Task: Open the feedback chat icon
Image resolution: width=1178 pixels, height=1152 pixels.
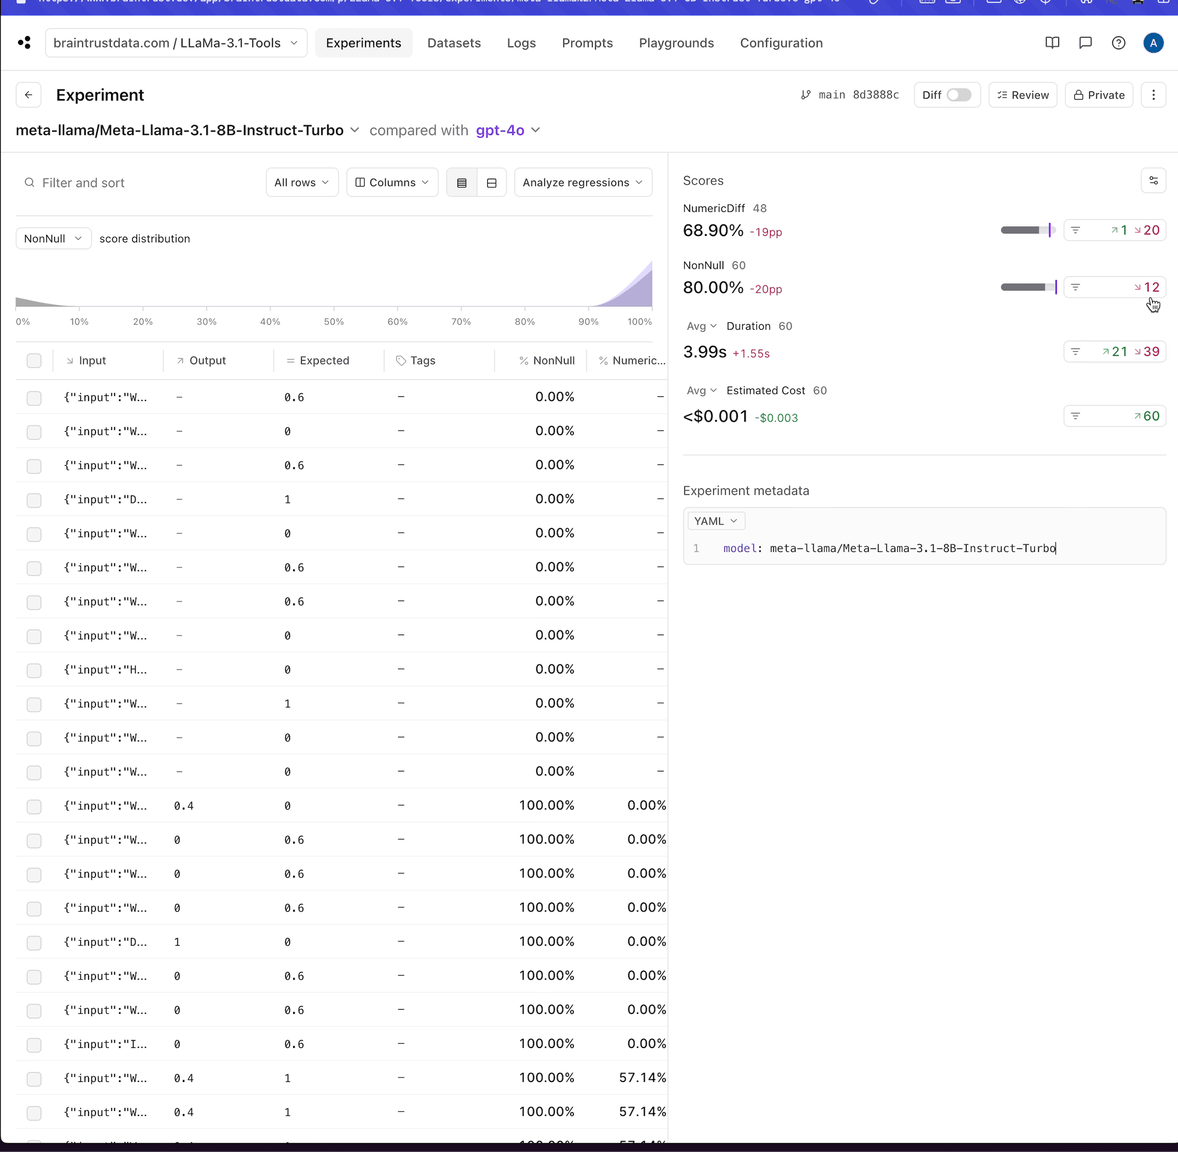Action: tap(1085, 43)
